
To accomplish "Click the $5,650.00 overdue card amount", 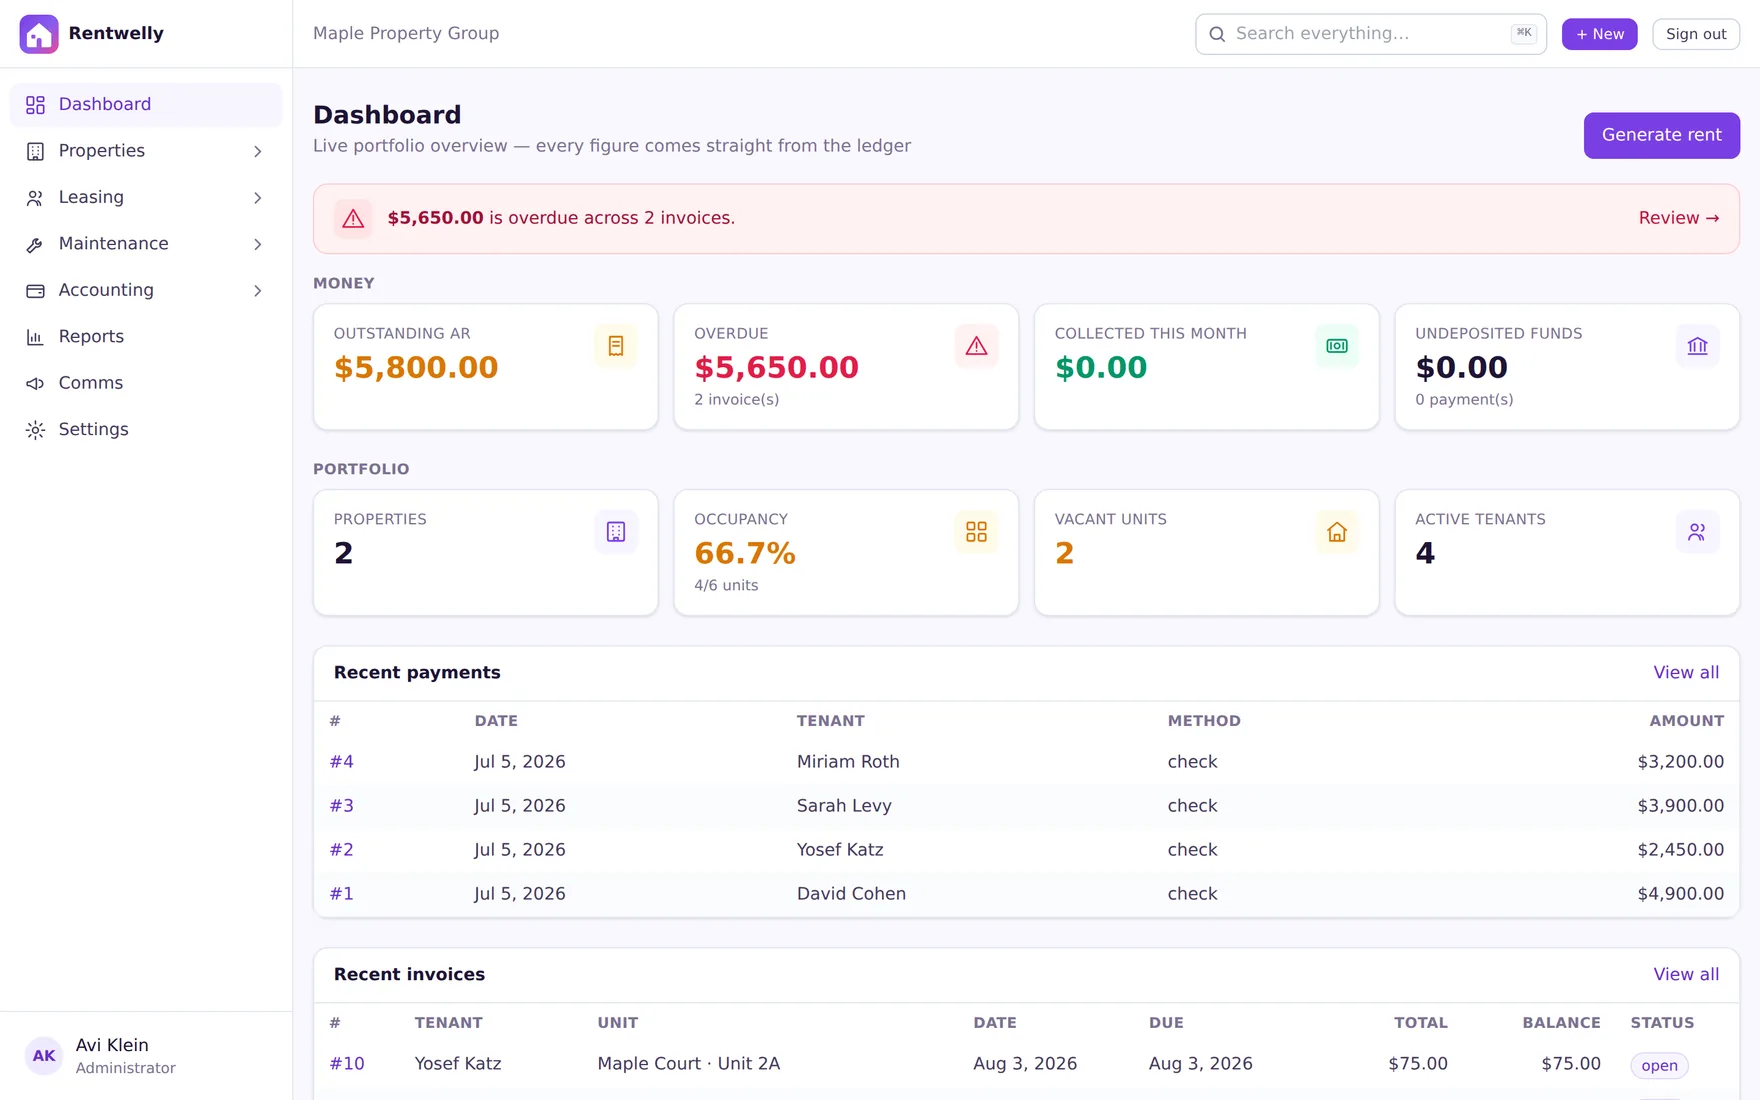I will (x=776, y=368).
